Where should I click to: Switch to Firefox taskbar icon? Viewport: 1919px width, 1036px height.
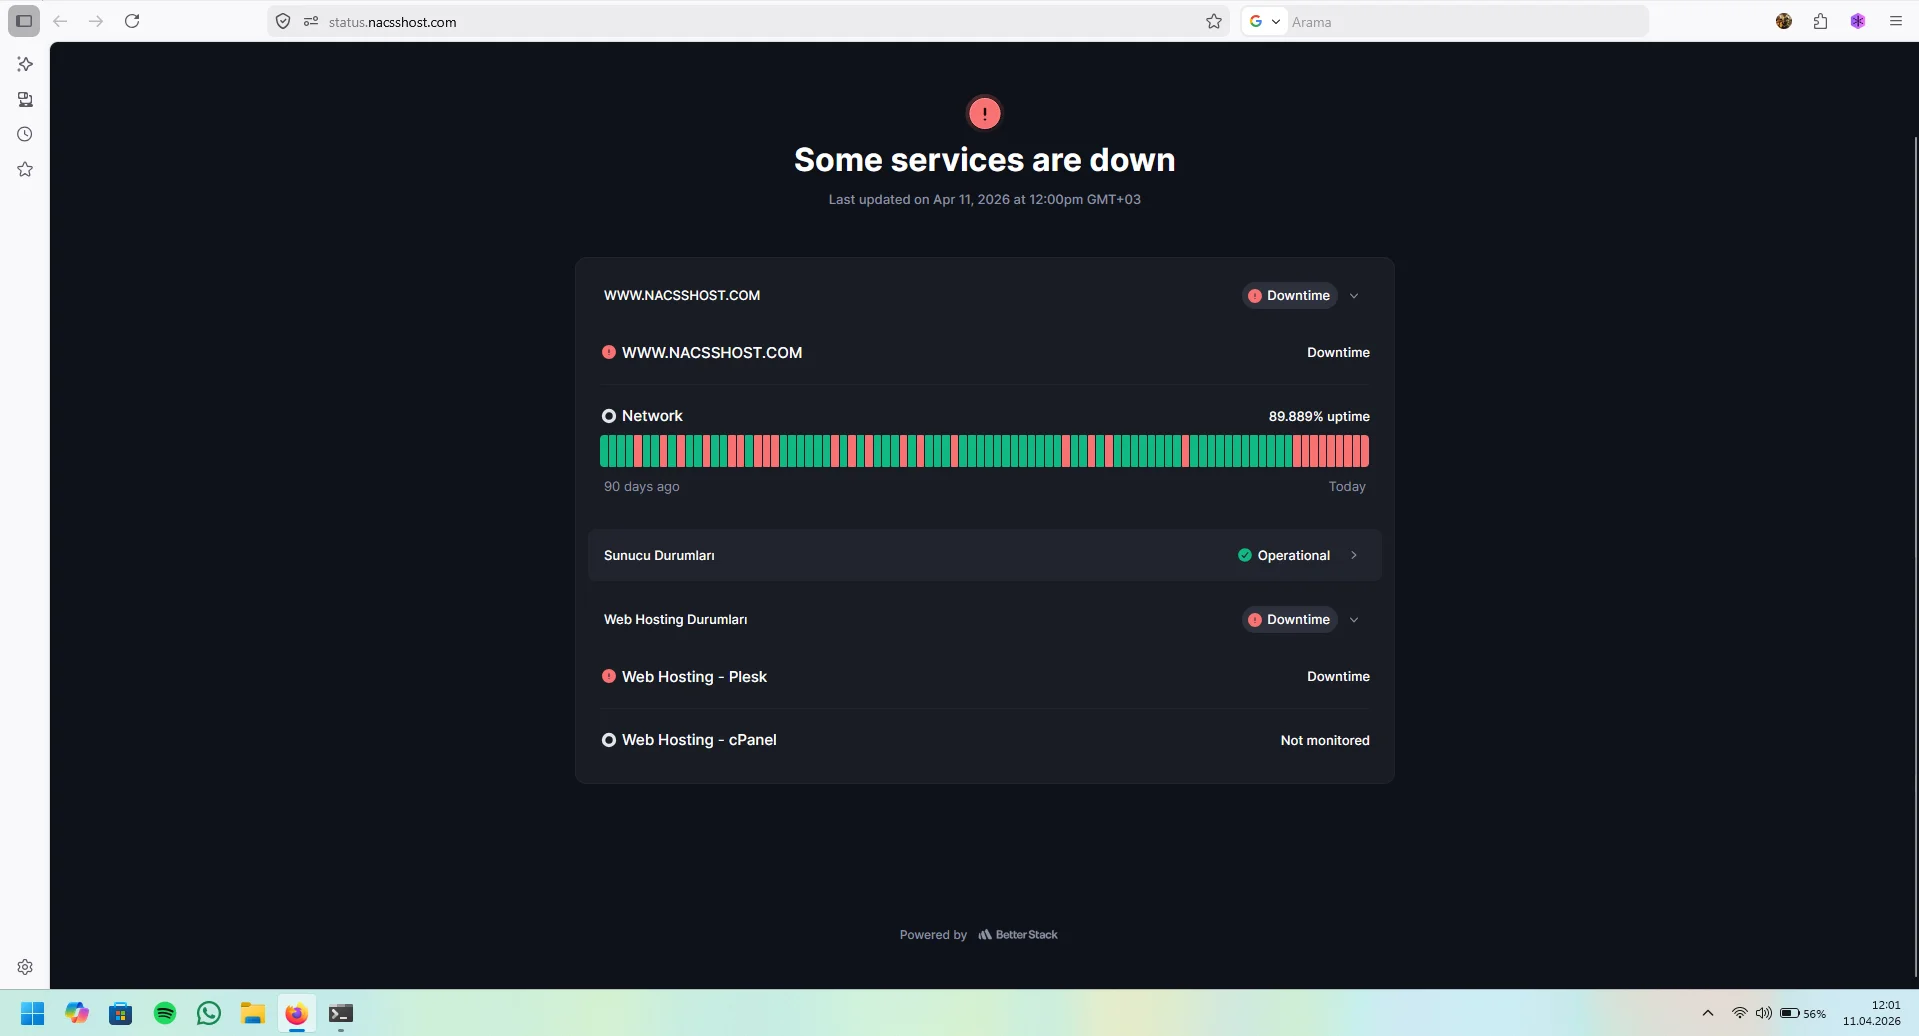click(x=296, y=1013)
